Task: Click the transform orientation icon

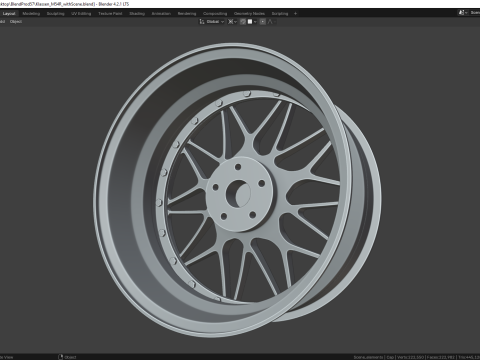Action: [202, 22]
